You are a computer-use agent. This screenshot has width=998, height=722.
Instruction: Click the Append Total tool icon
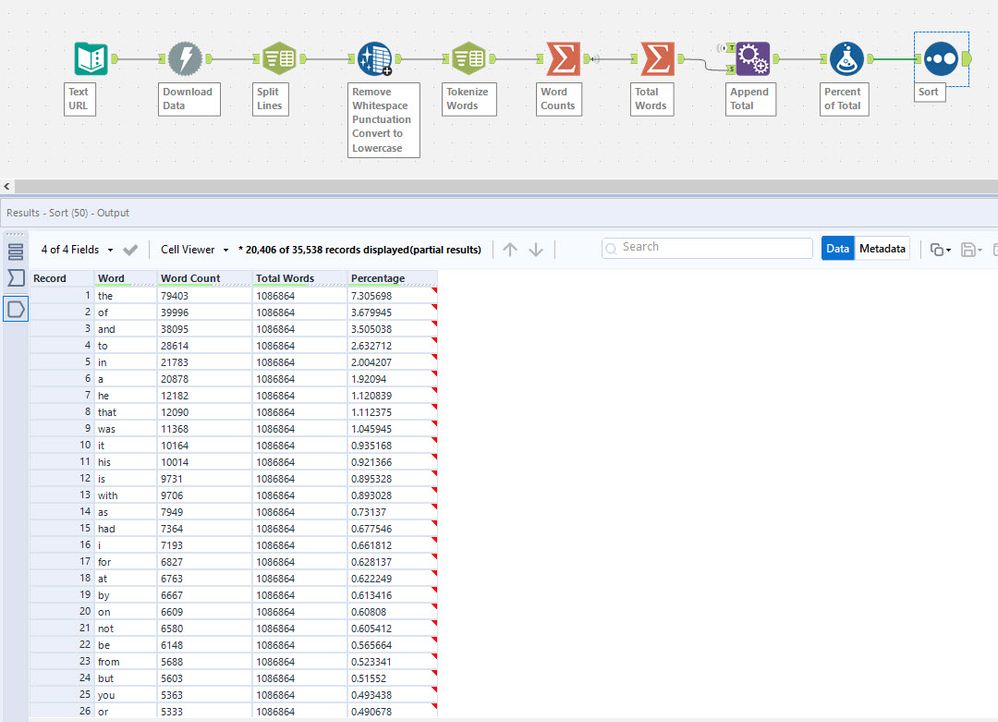coord(752,59)
